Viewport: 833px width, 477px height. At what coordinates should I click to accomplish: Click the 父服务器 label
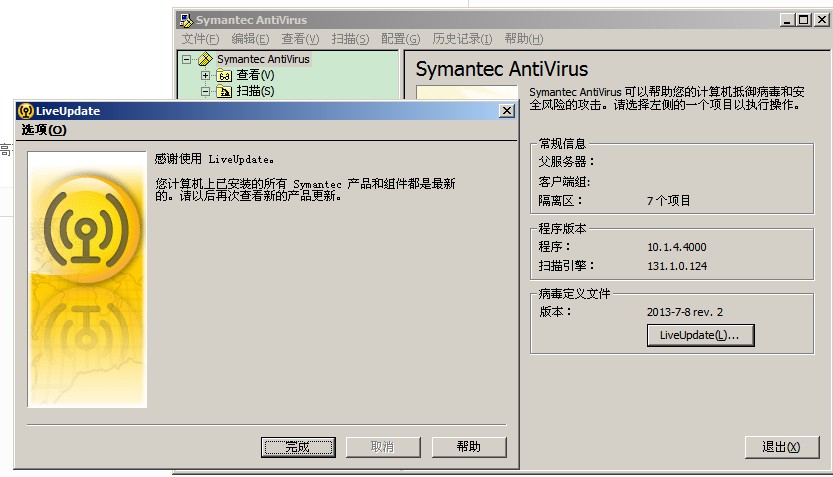(x=566, y=161)
